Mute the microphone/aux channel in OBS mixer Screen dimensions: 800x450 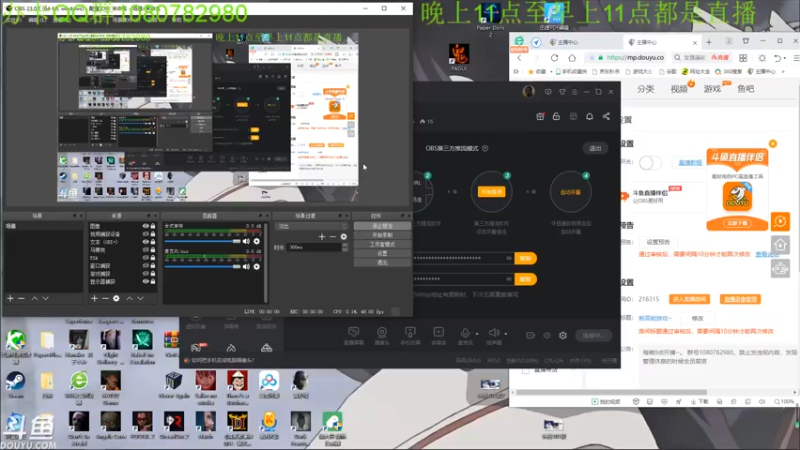click(x=246, y=266)
